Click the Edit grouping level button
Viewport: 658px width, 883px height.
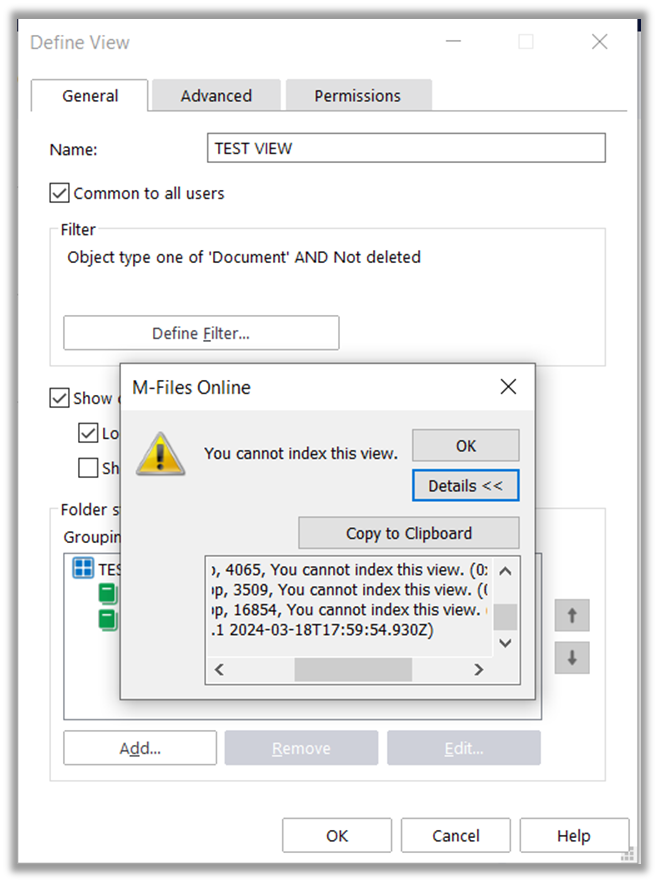[464, 748]
